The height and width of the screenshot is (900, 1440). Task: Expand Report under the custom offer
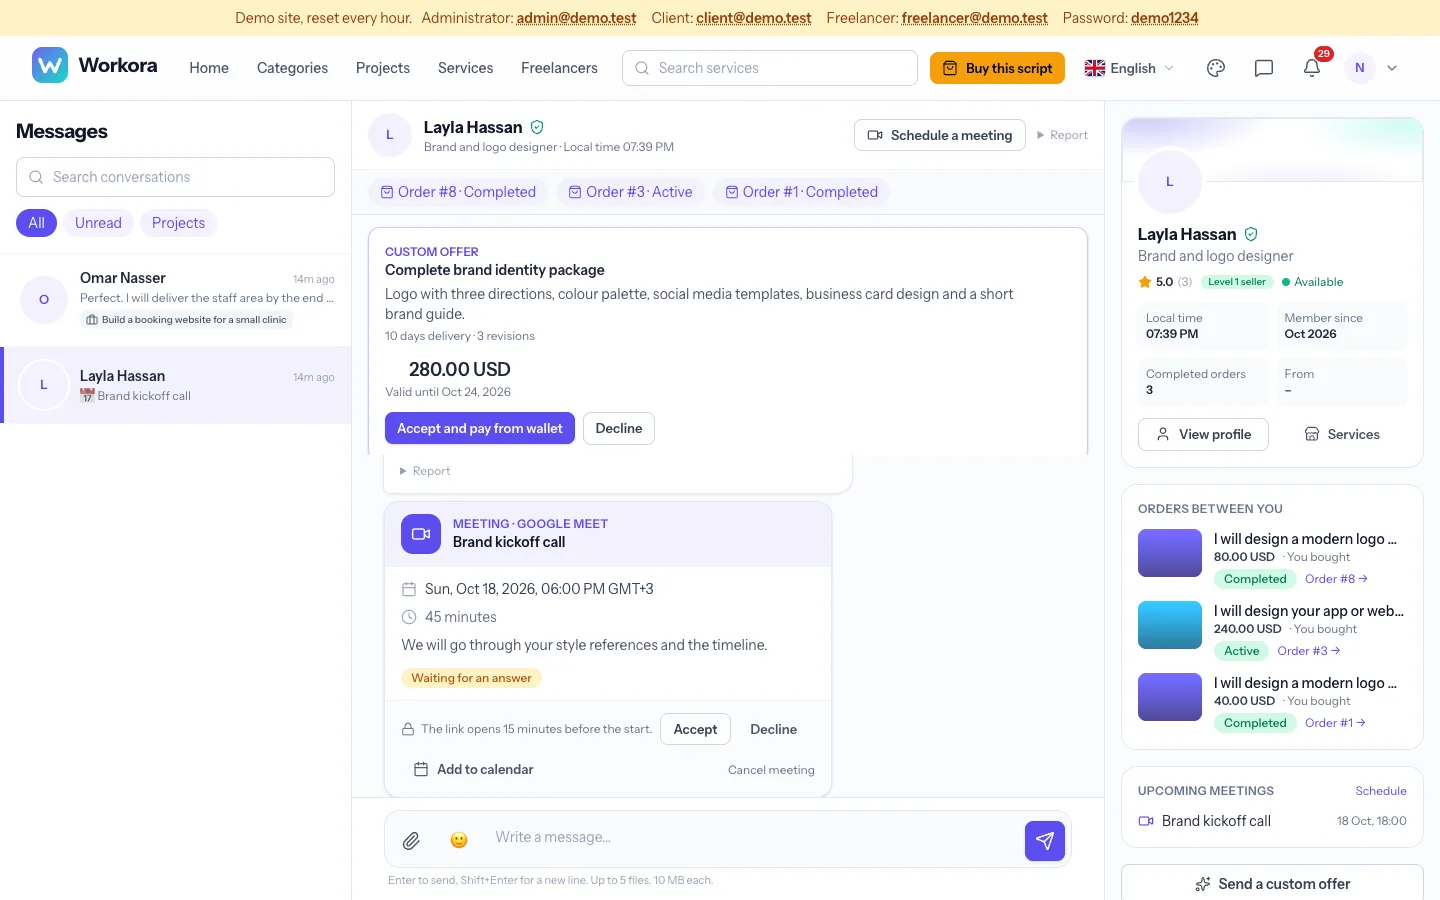coord(425,471)
